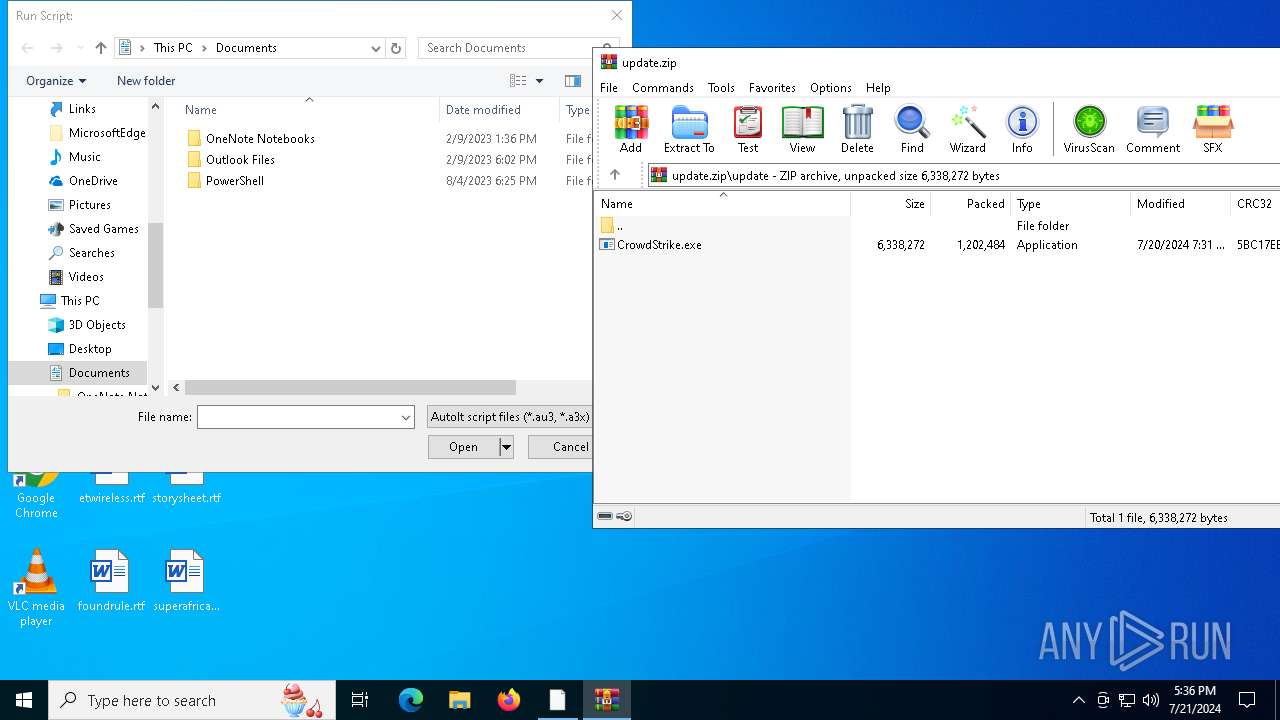Select the foundrule.rtf desktop file
This screenshot has height=720, width=1280.
coord(111,581)
